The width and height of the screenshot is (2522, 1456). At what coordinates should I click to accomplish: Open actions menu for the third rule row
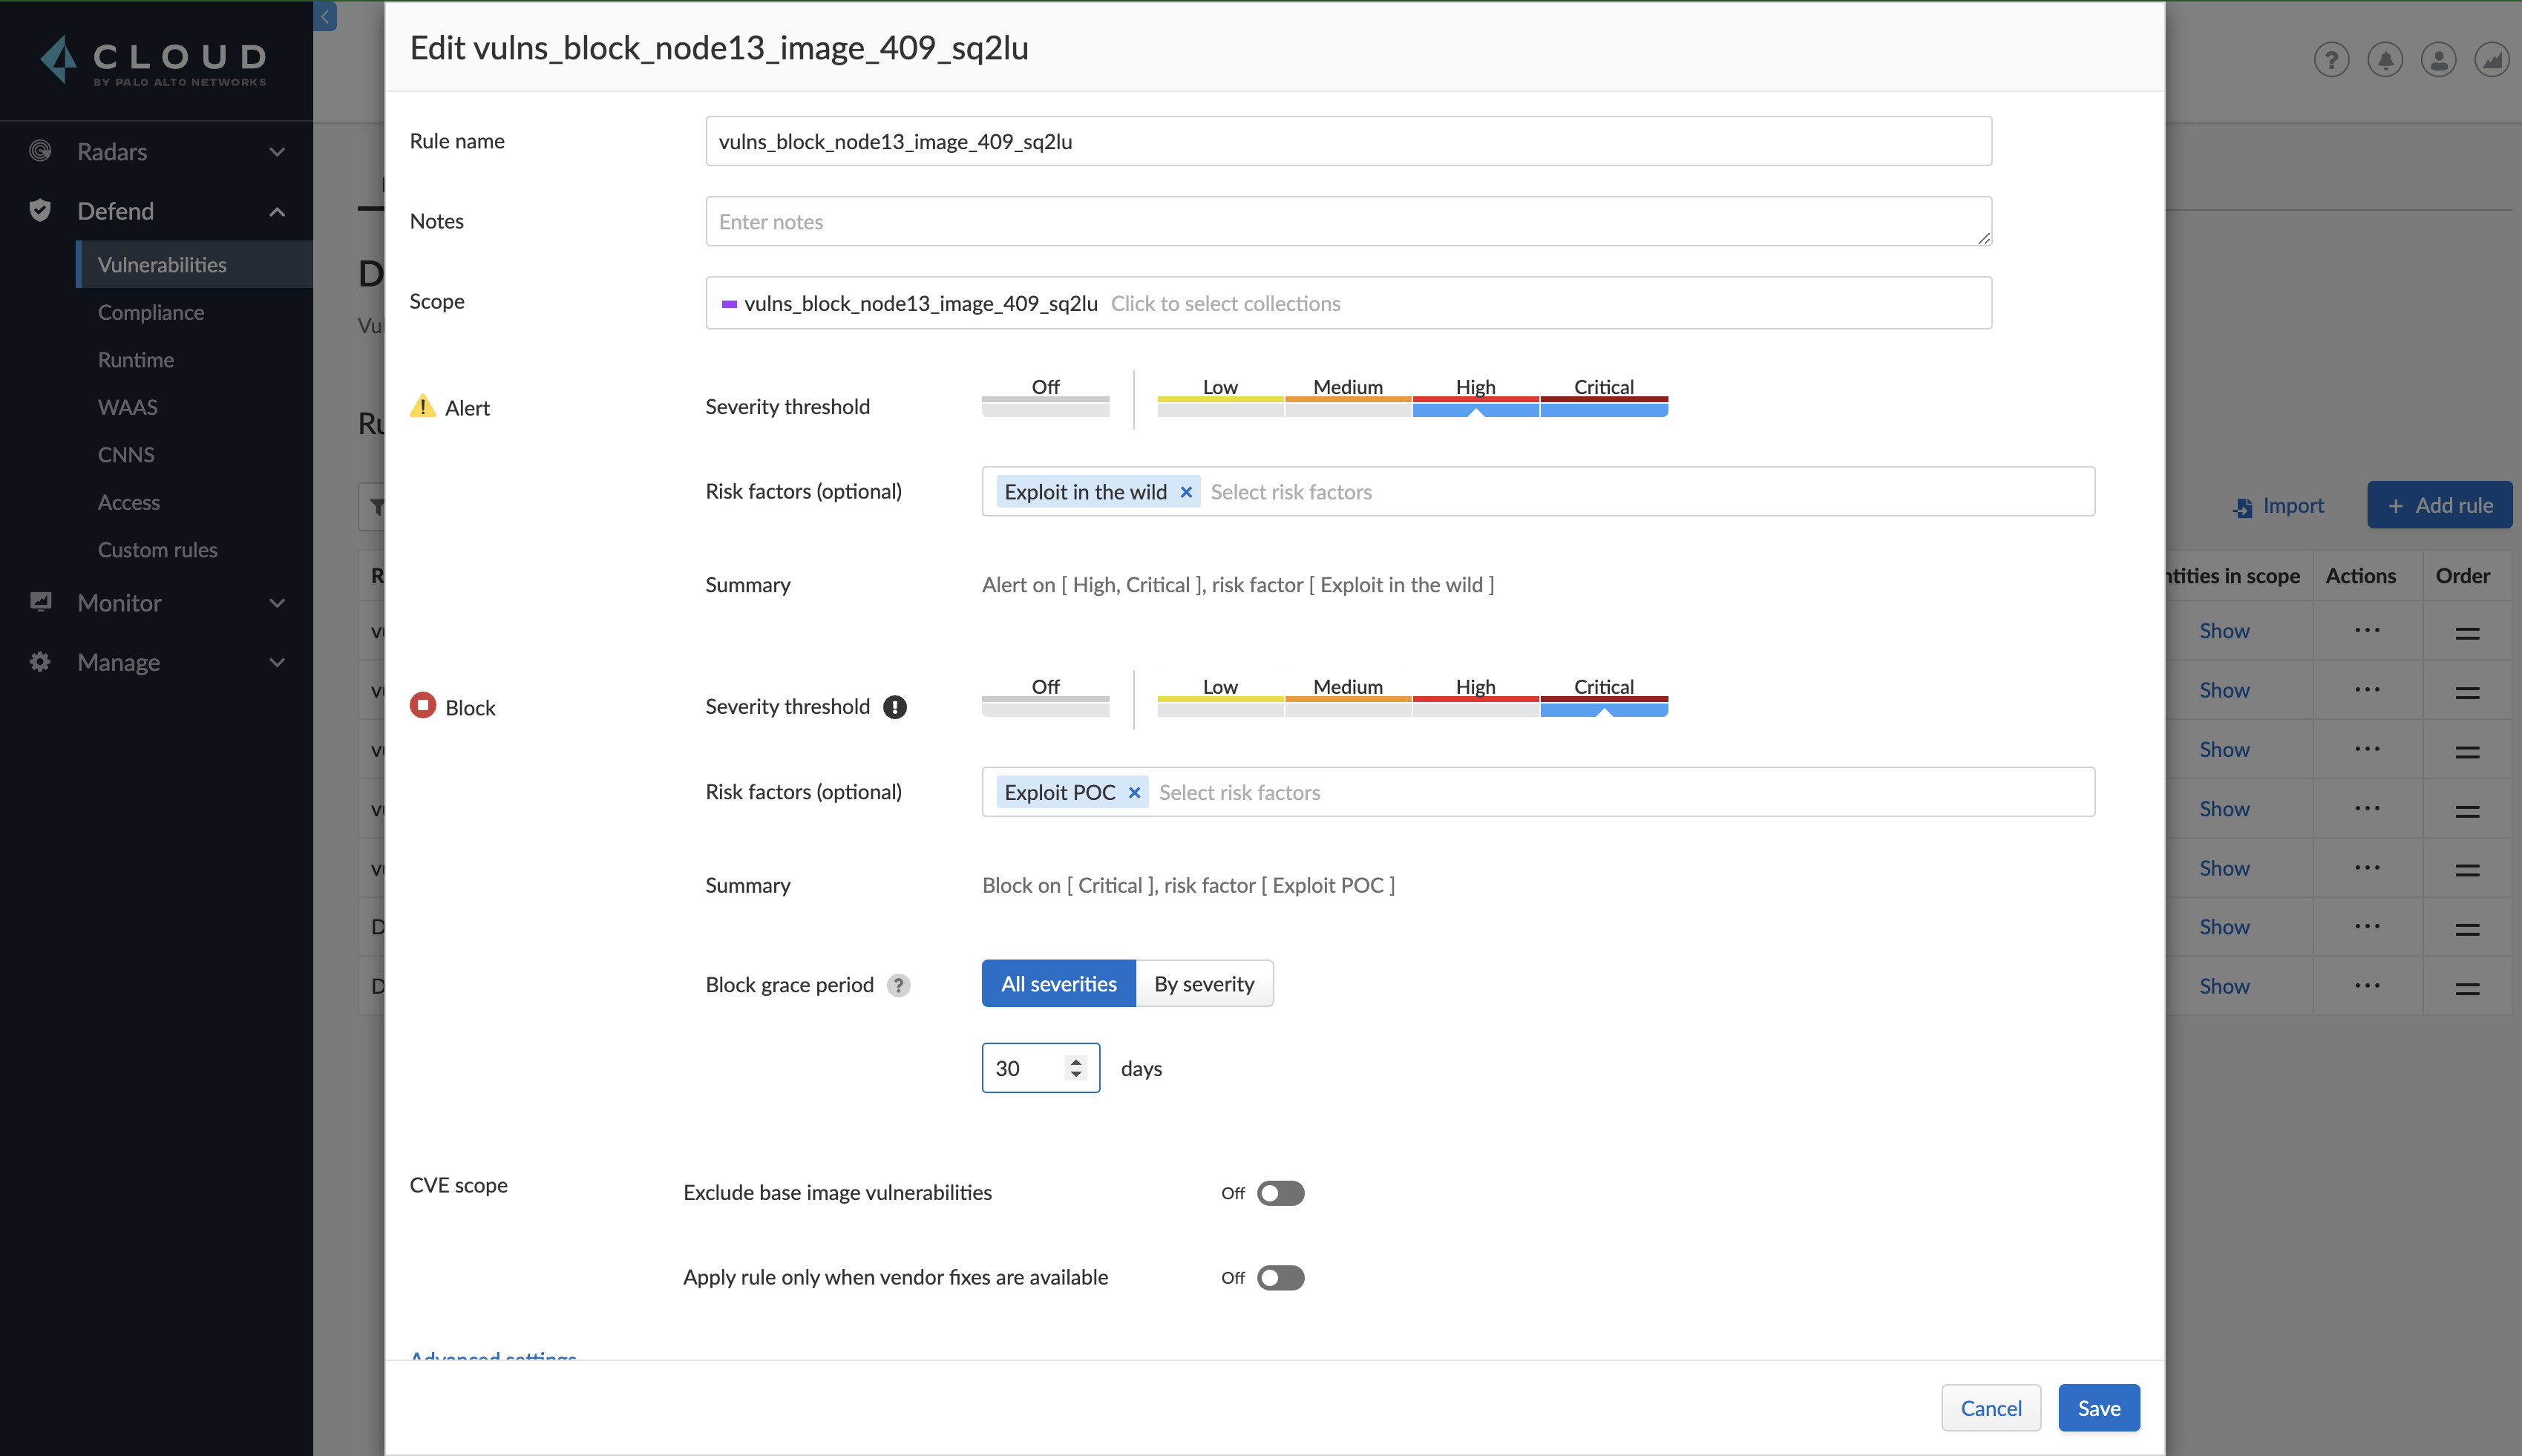coord(2367,749)
